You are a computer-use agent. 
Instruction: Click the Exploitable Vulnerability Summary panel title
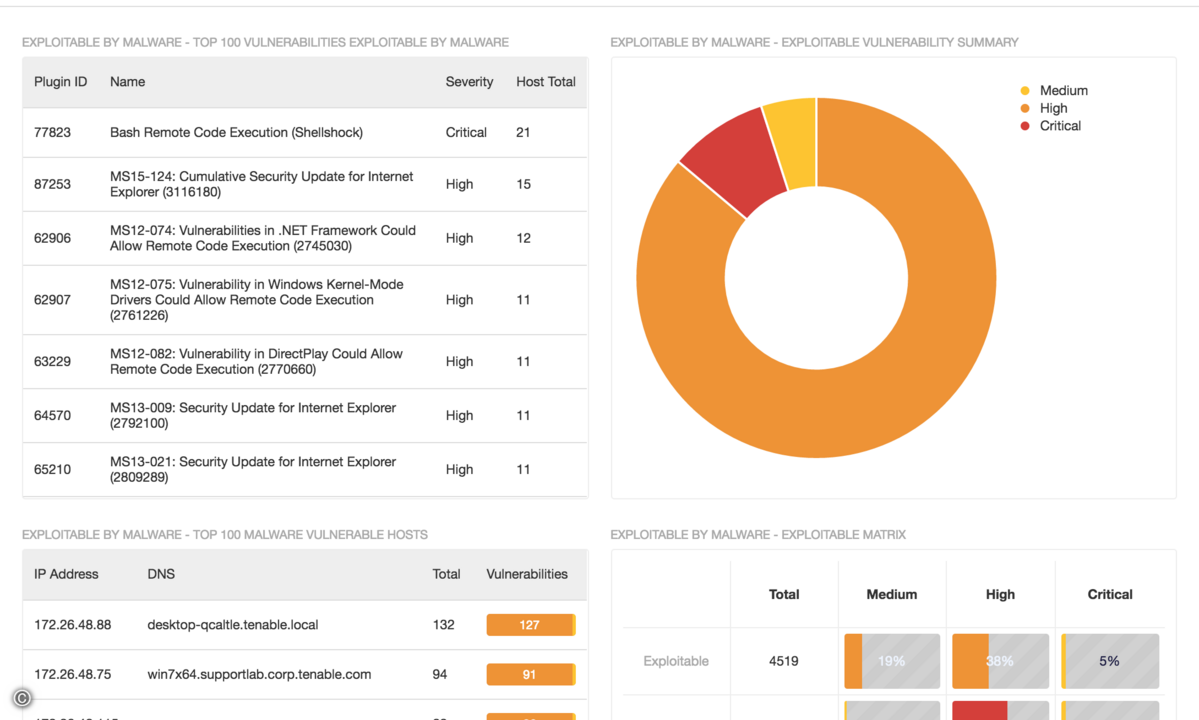[814, 42]
